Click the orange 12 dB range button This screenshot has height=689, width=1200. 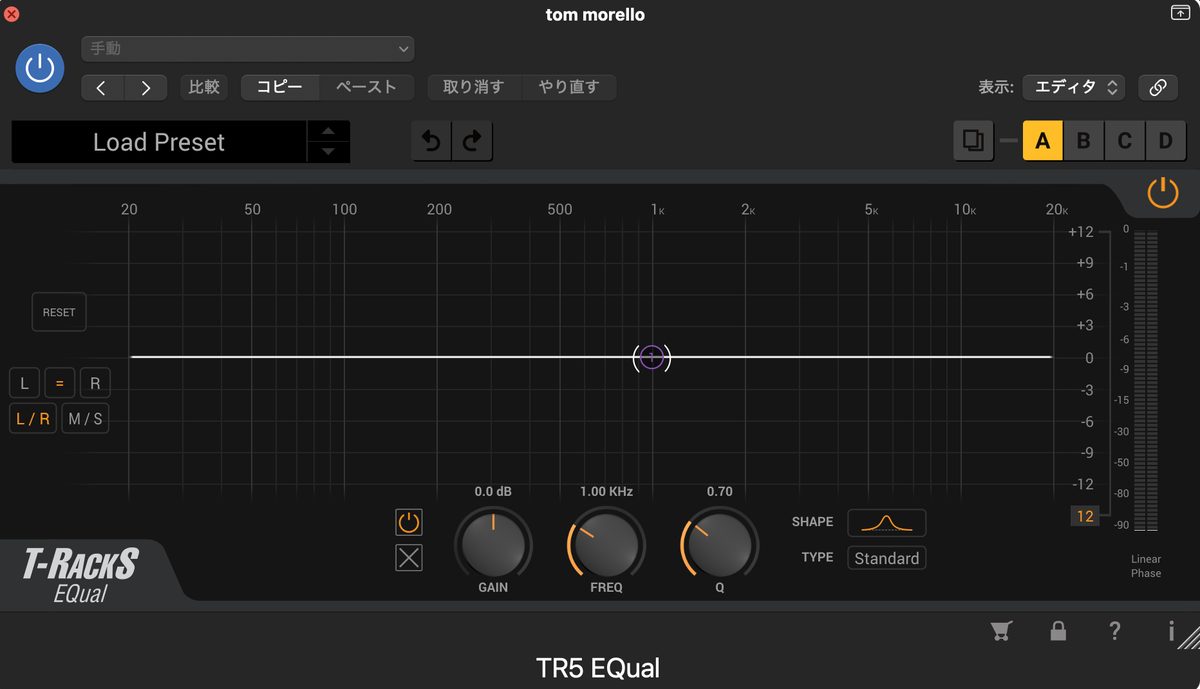click(x=1085, y=516)
